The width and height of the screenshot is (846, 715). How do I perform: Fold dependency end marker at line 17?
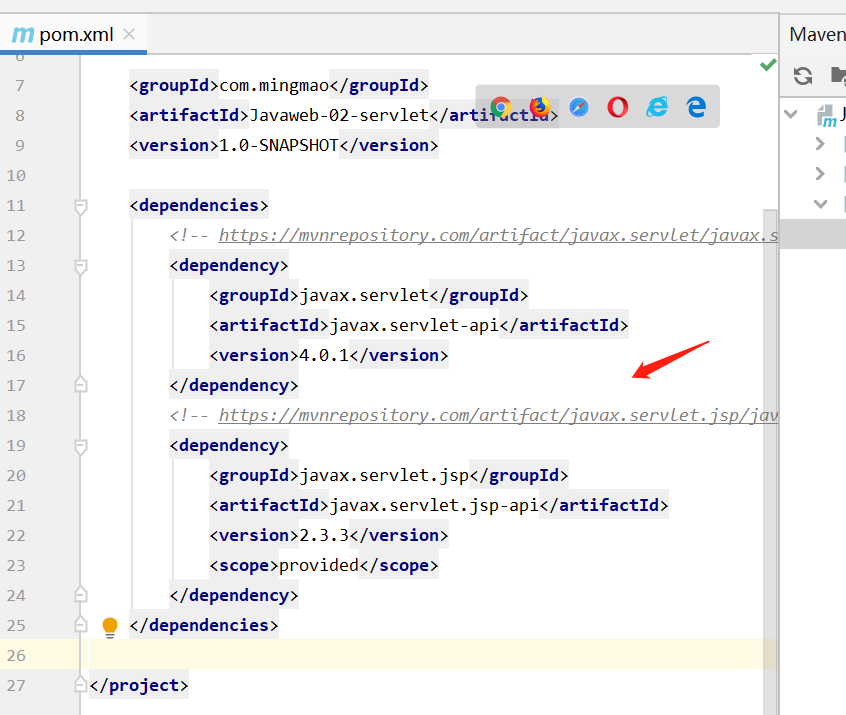pos(80,385)
